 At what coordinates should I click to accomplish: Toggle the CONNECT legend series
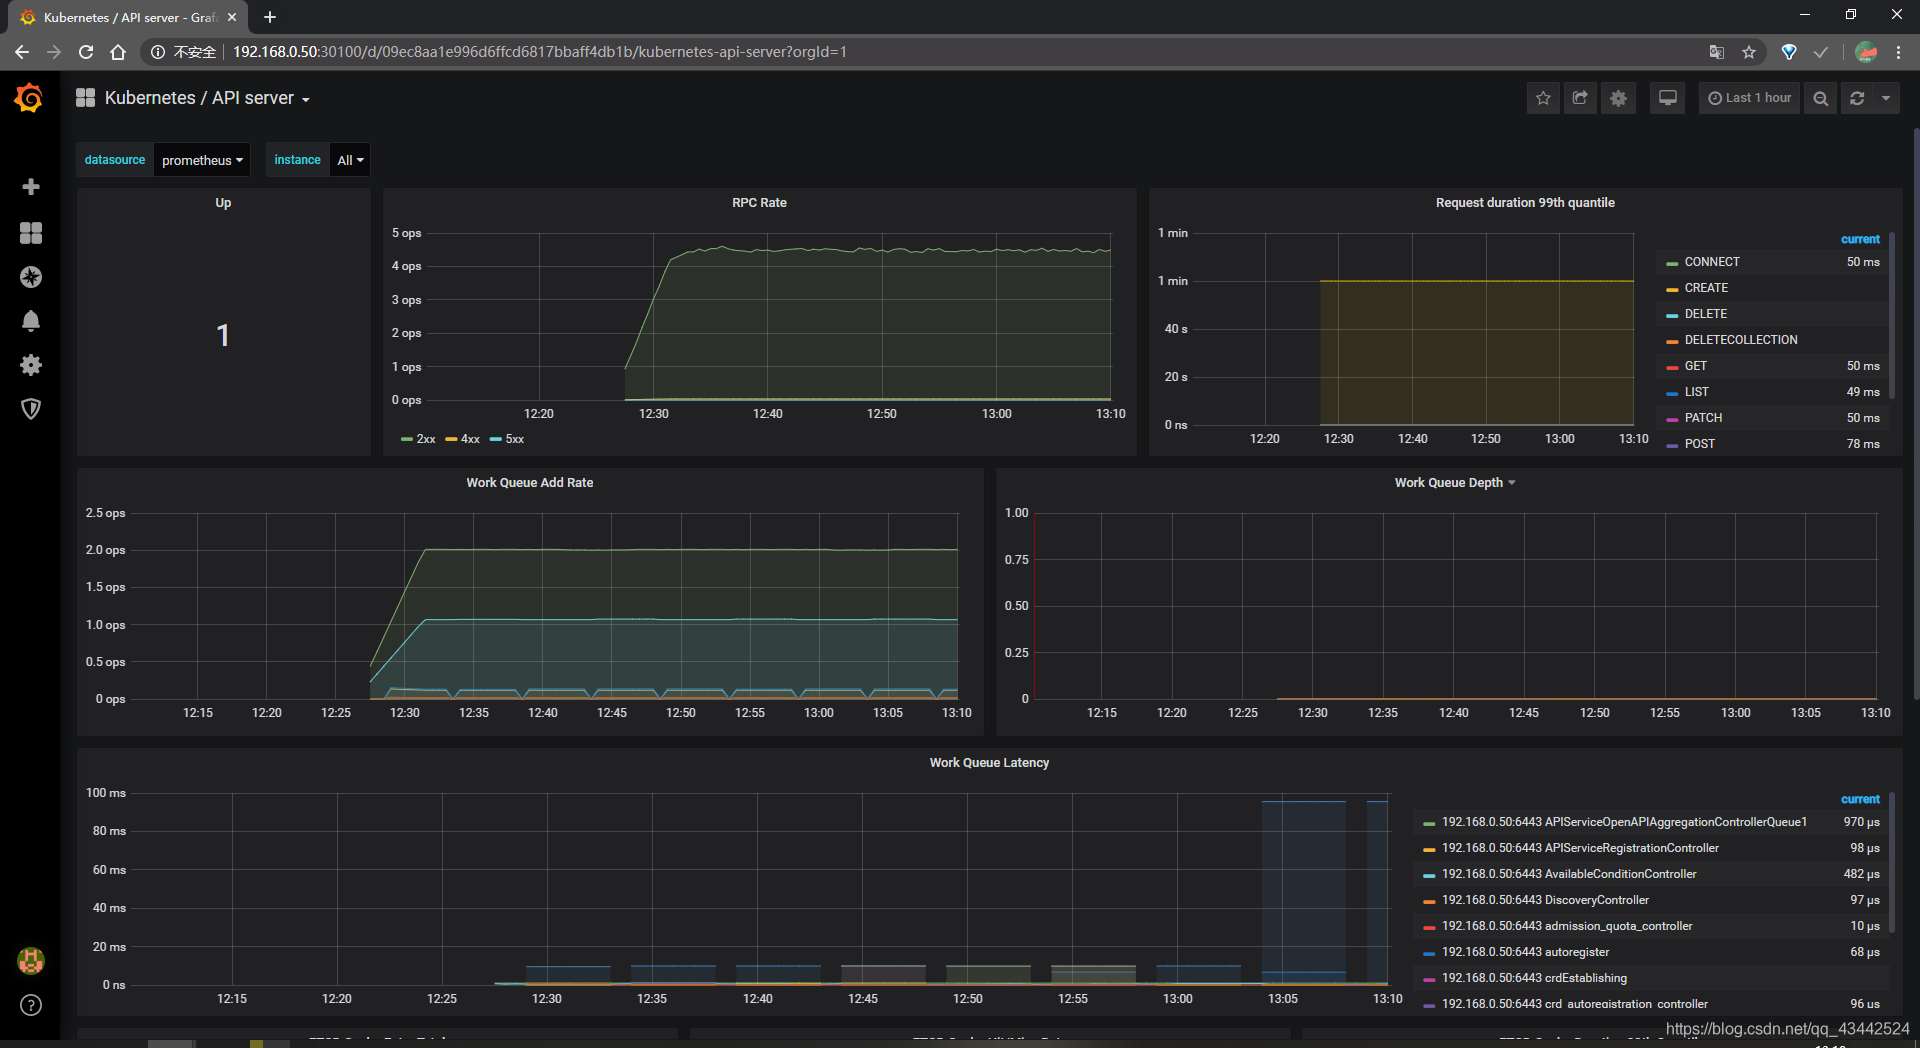tap(1711, 262)
